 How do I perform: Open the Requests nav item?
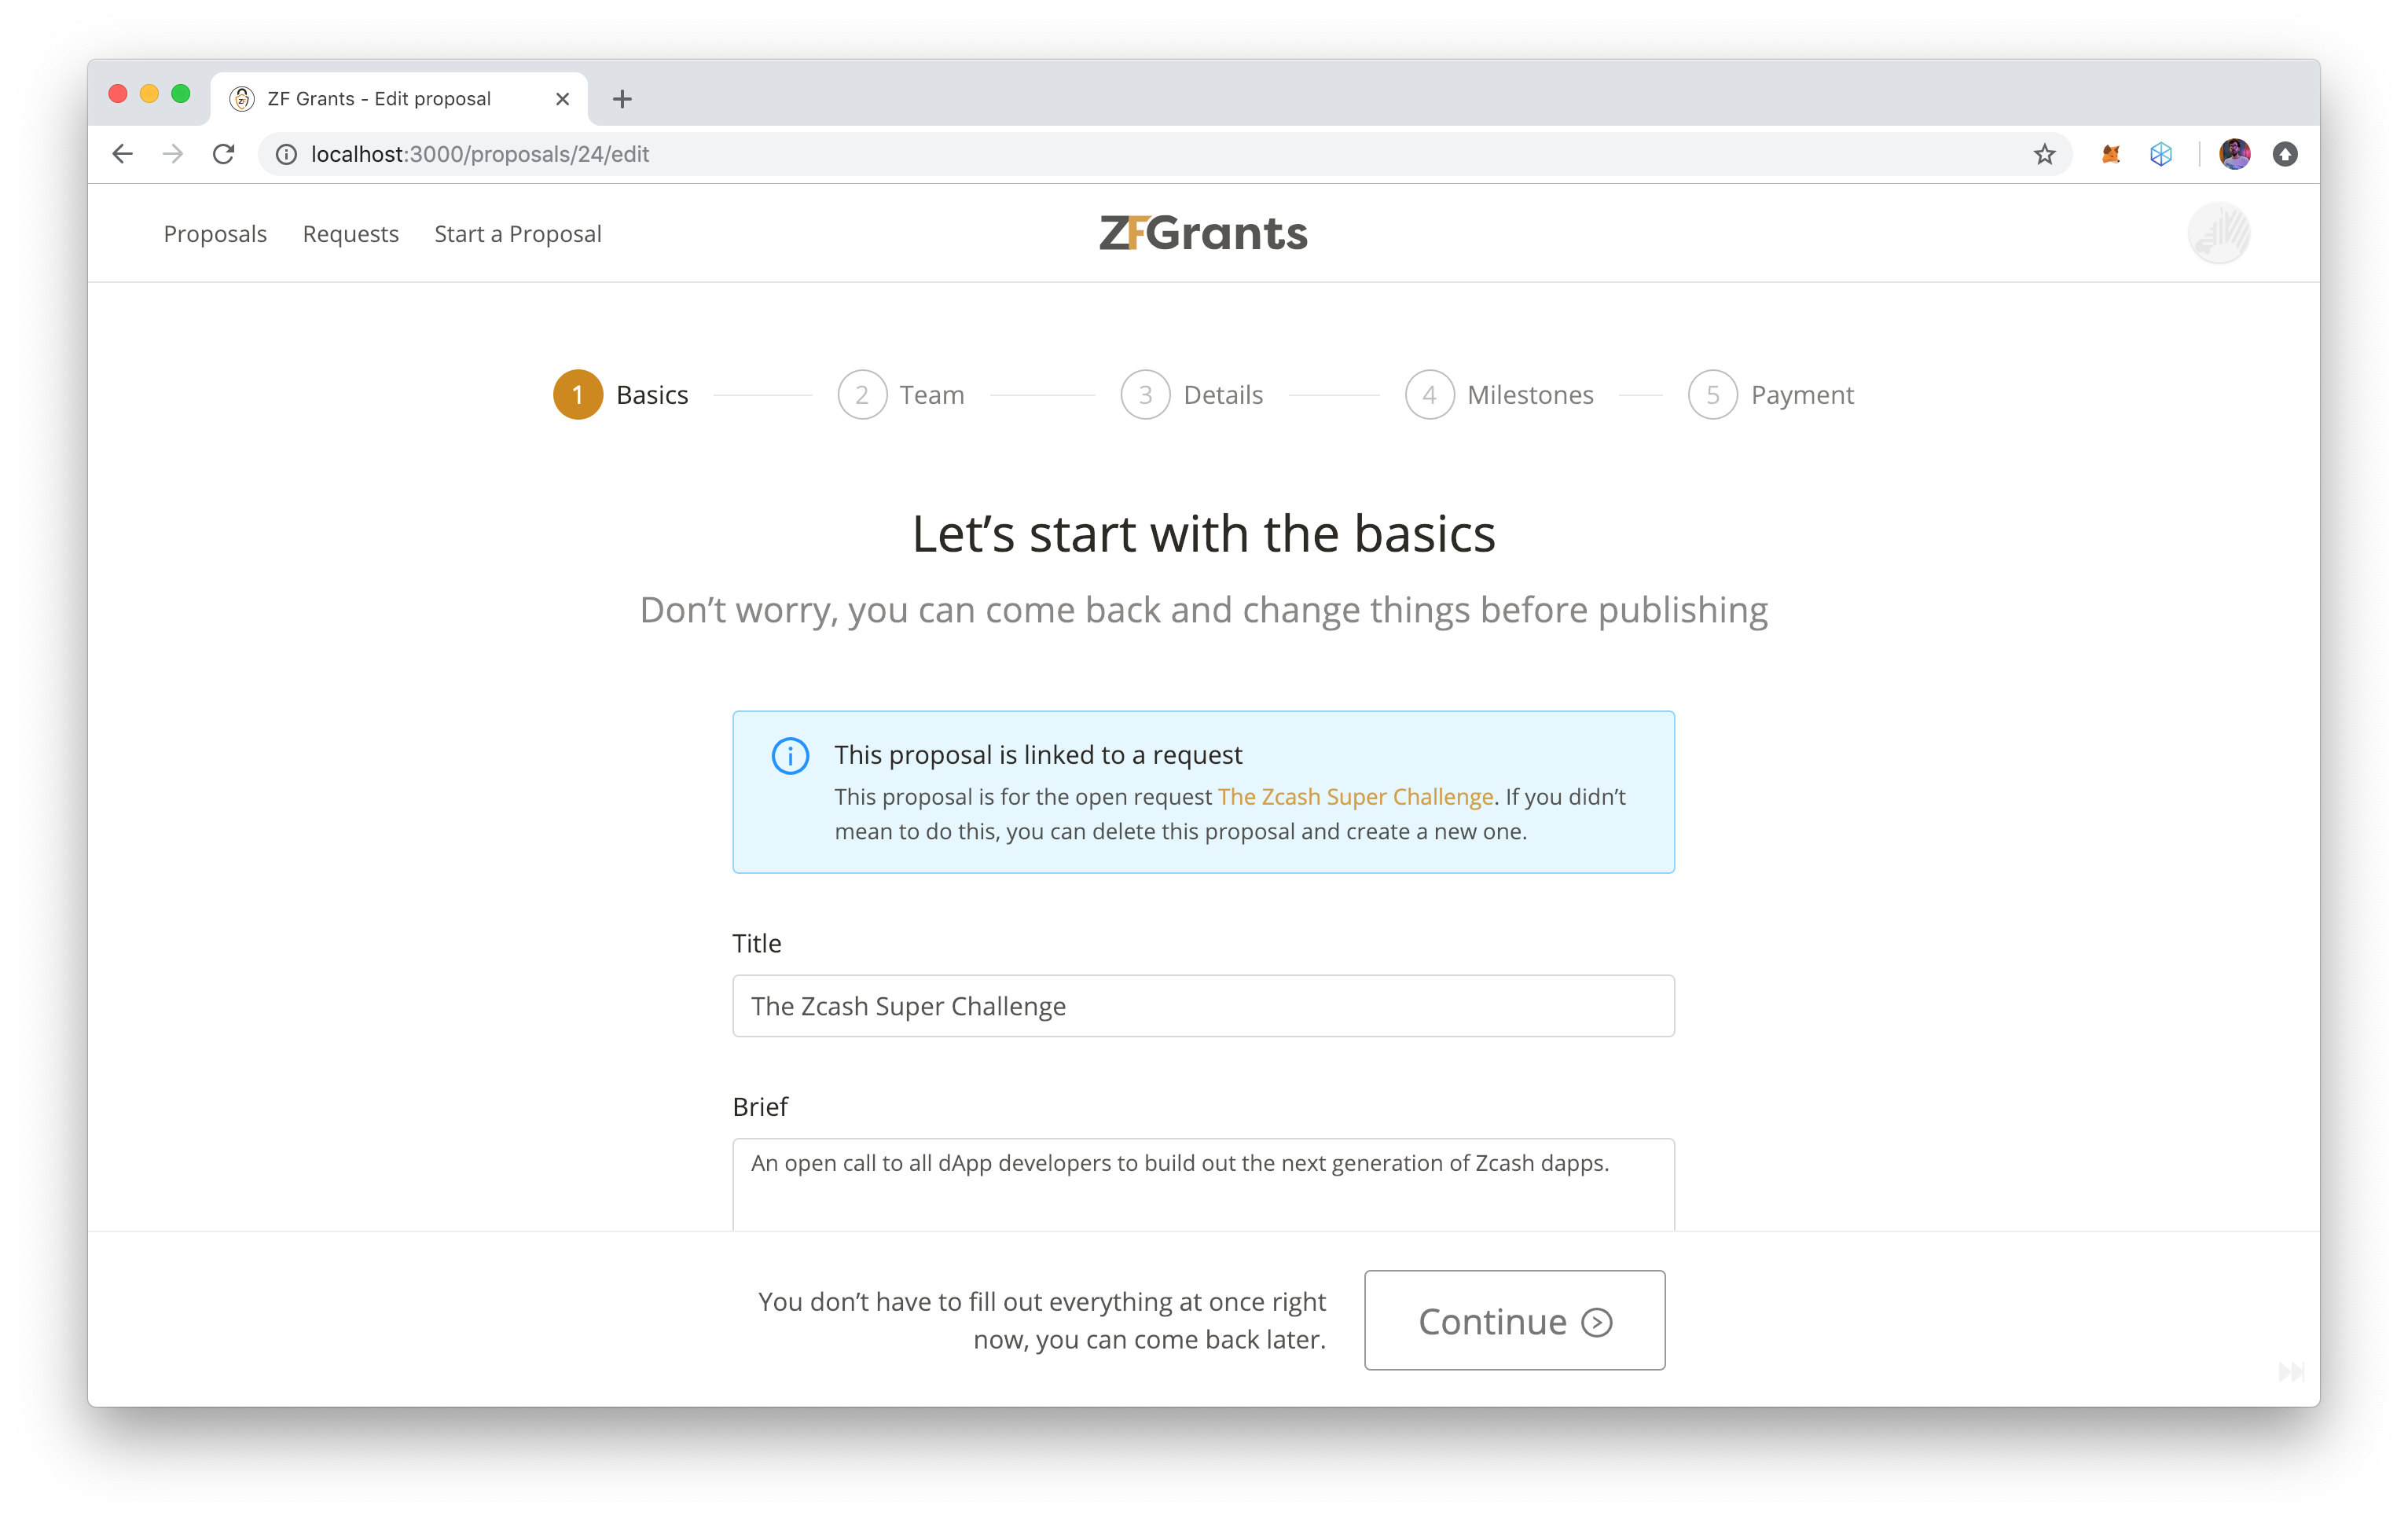[350, 234]
